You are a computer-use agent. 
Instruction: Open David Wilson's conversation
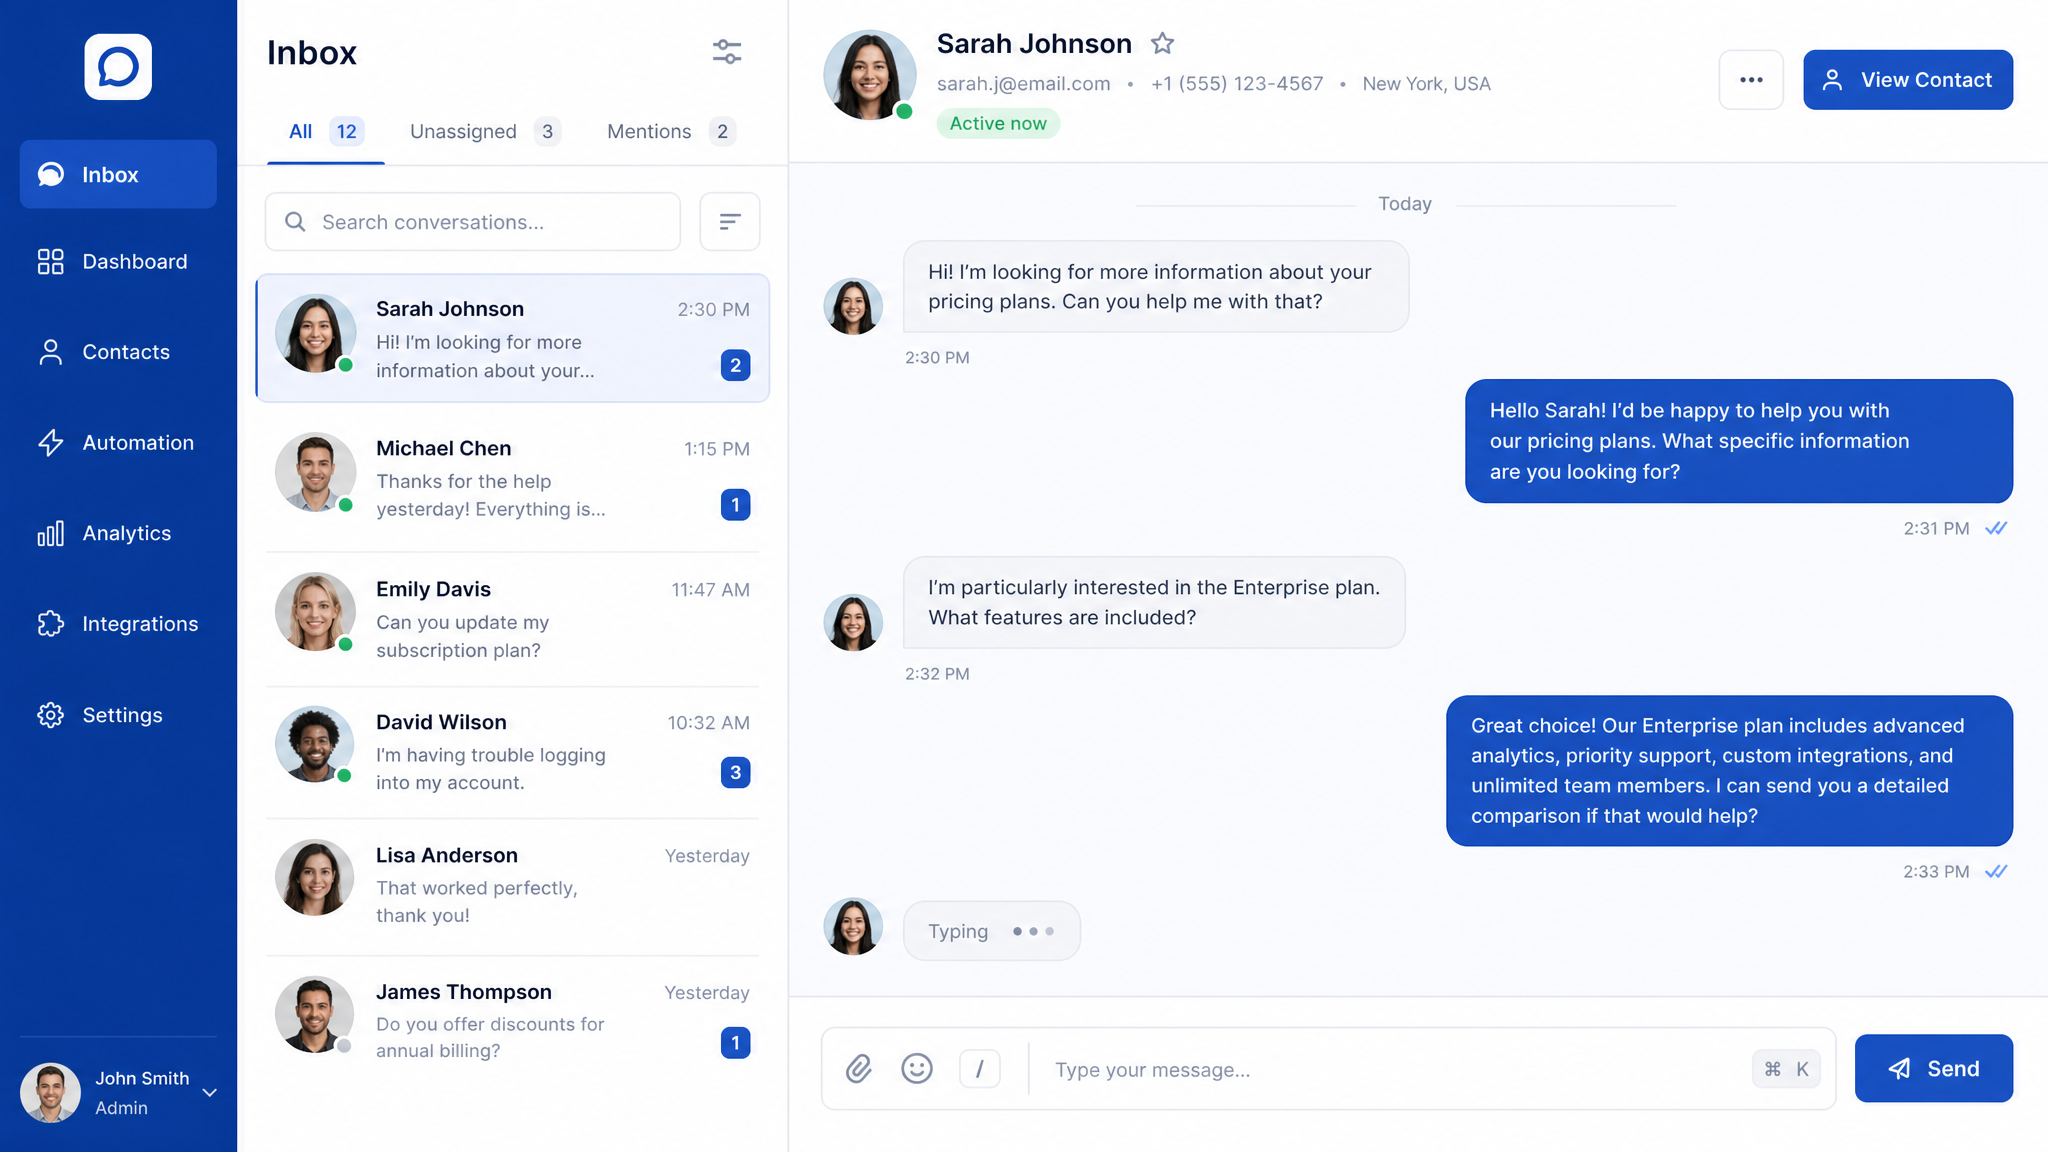(x=513, y=752)
